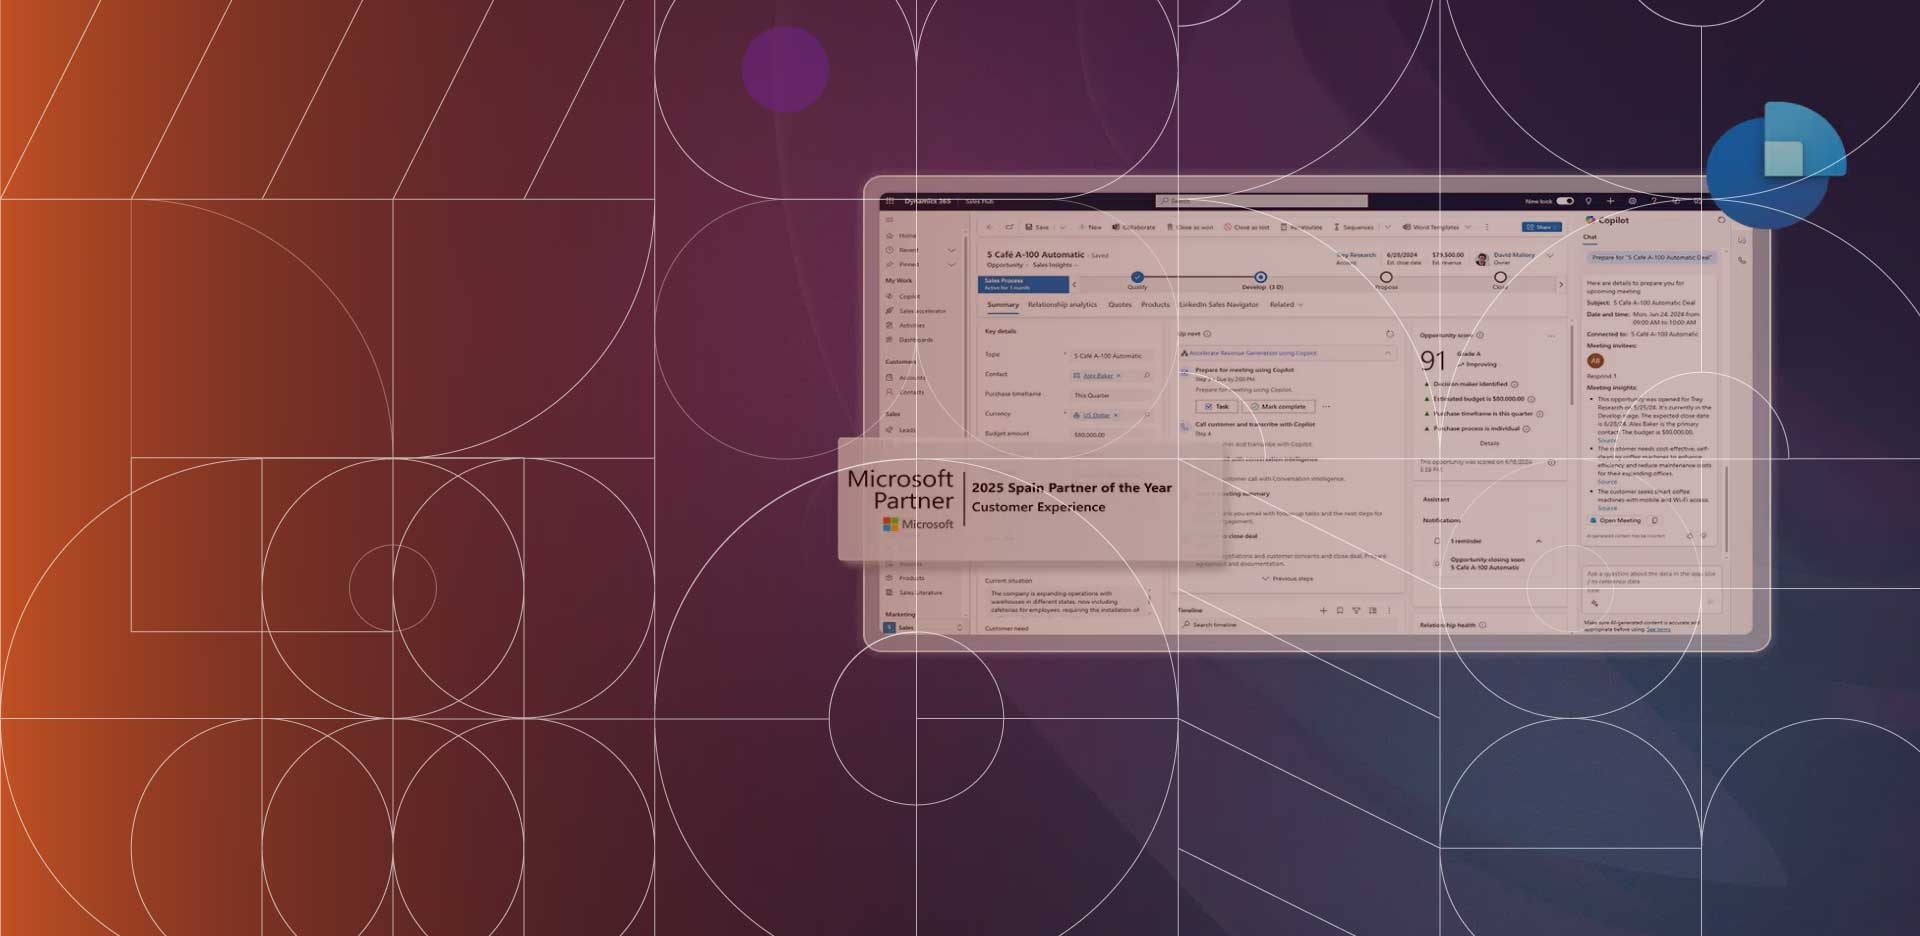This screenshot has width=1920, height=936.
Task: Open settings gear in the top bar
Action: (1632, 201)
